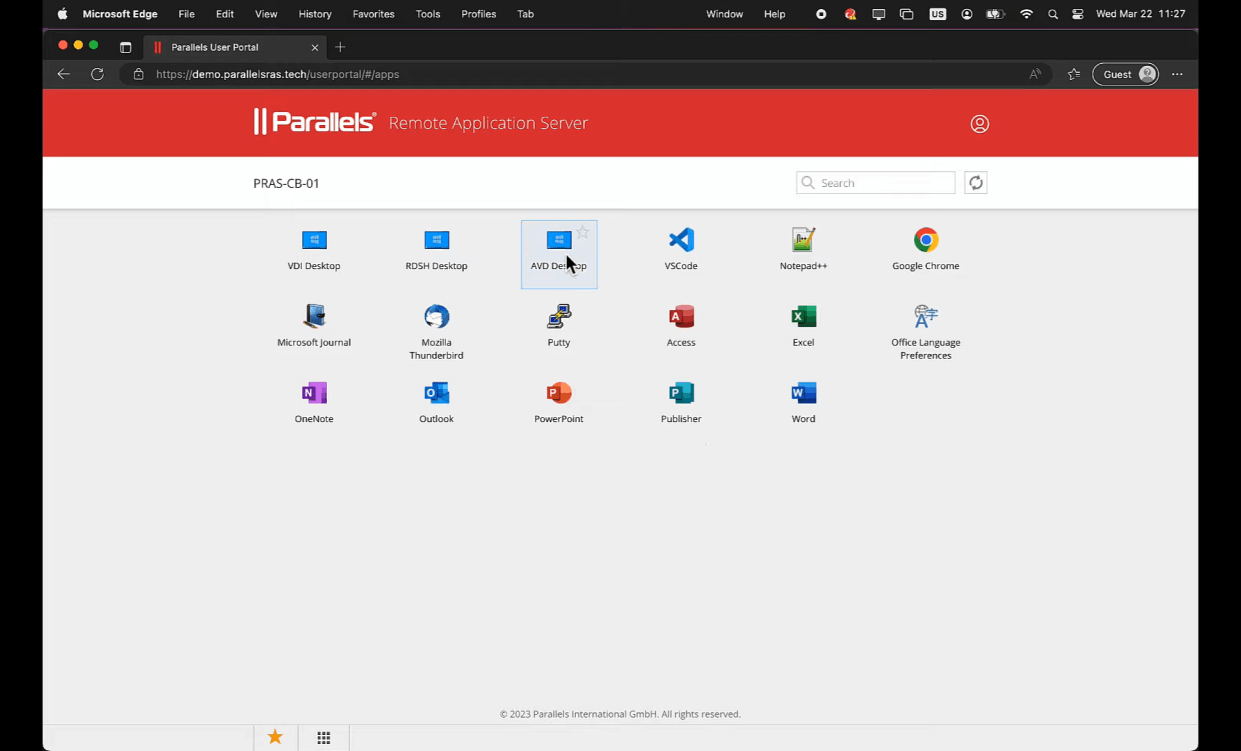Refresh the application list
The image size is (1241, 751).
click(975, 183)
